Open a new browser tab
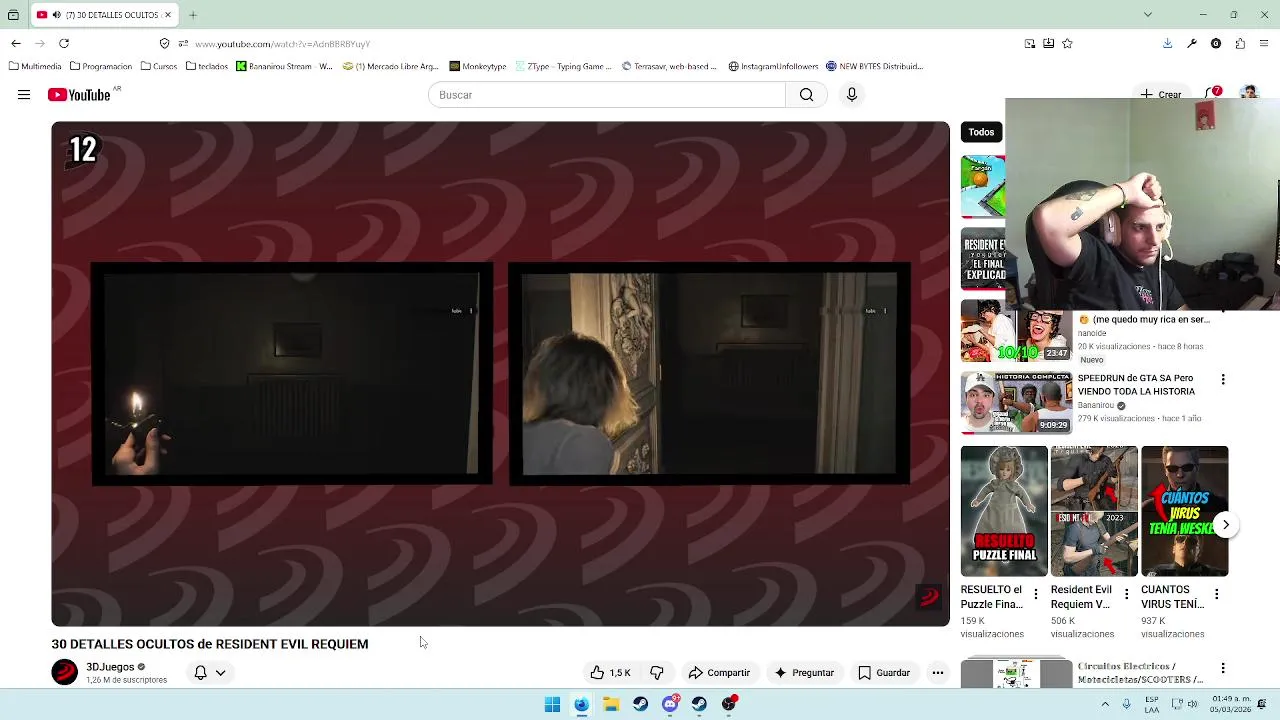The width and height of the screenshot is (1280, 720). coord(193,15)
